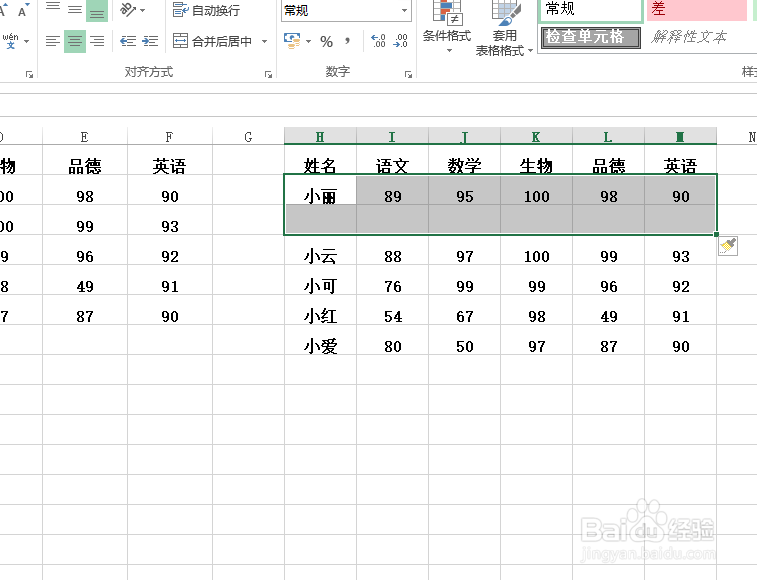Apply the 解释性文本 cell style
Screen dimensions: 757x580
(x=697, y=37)
